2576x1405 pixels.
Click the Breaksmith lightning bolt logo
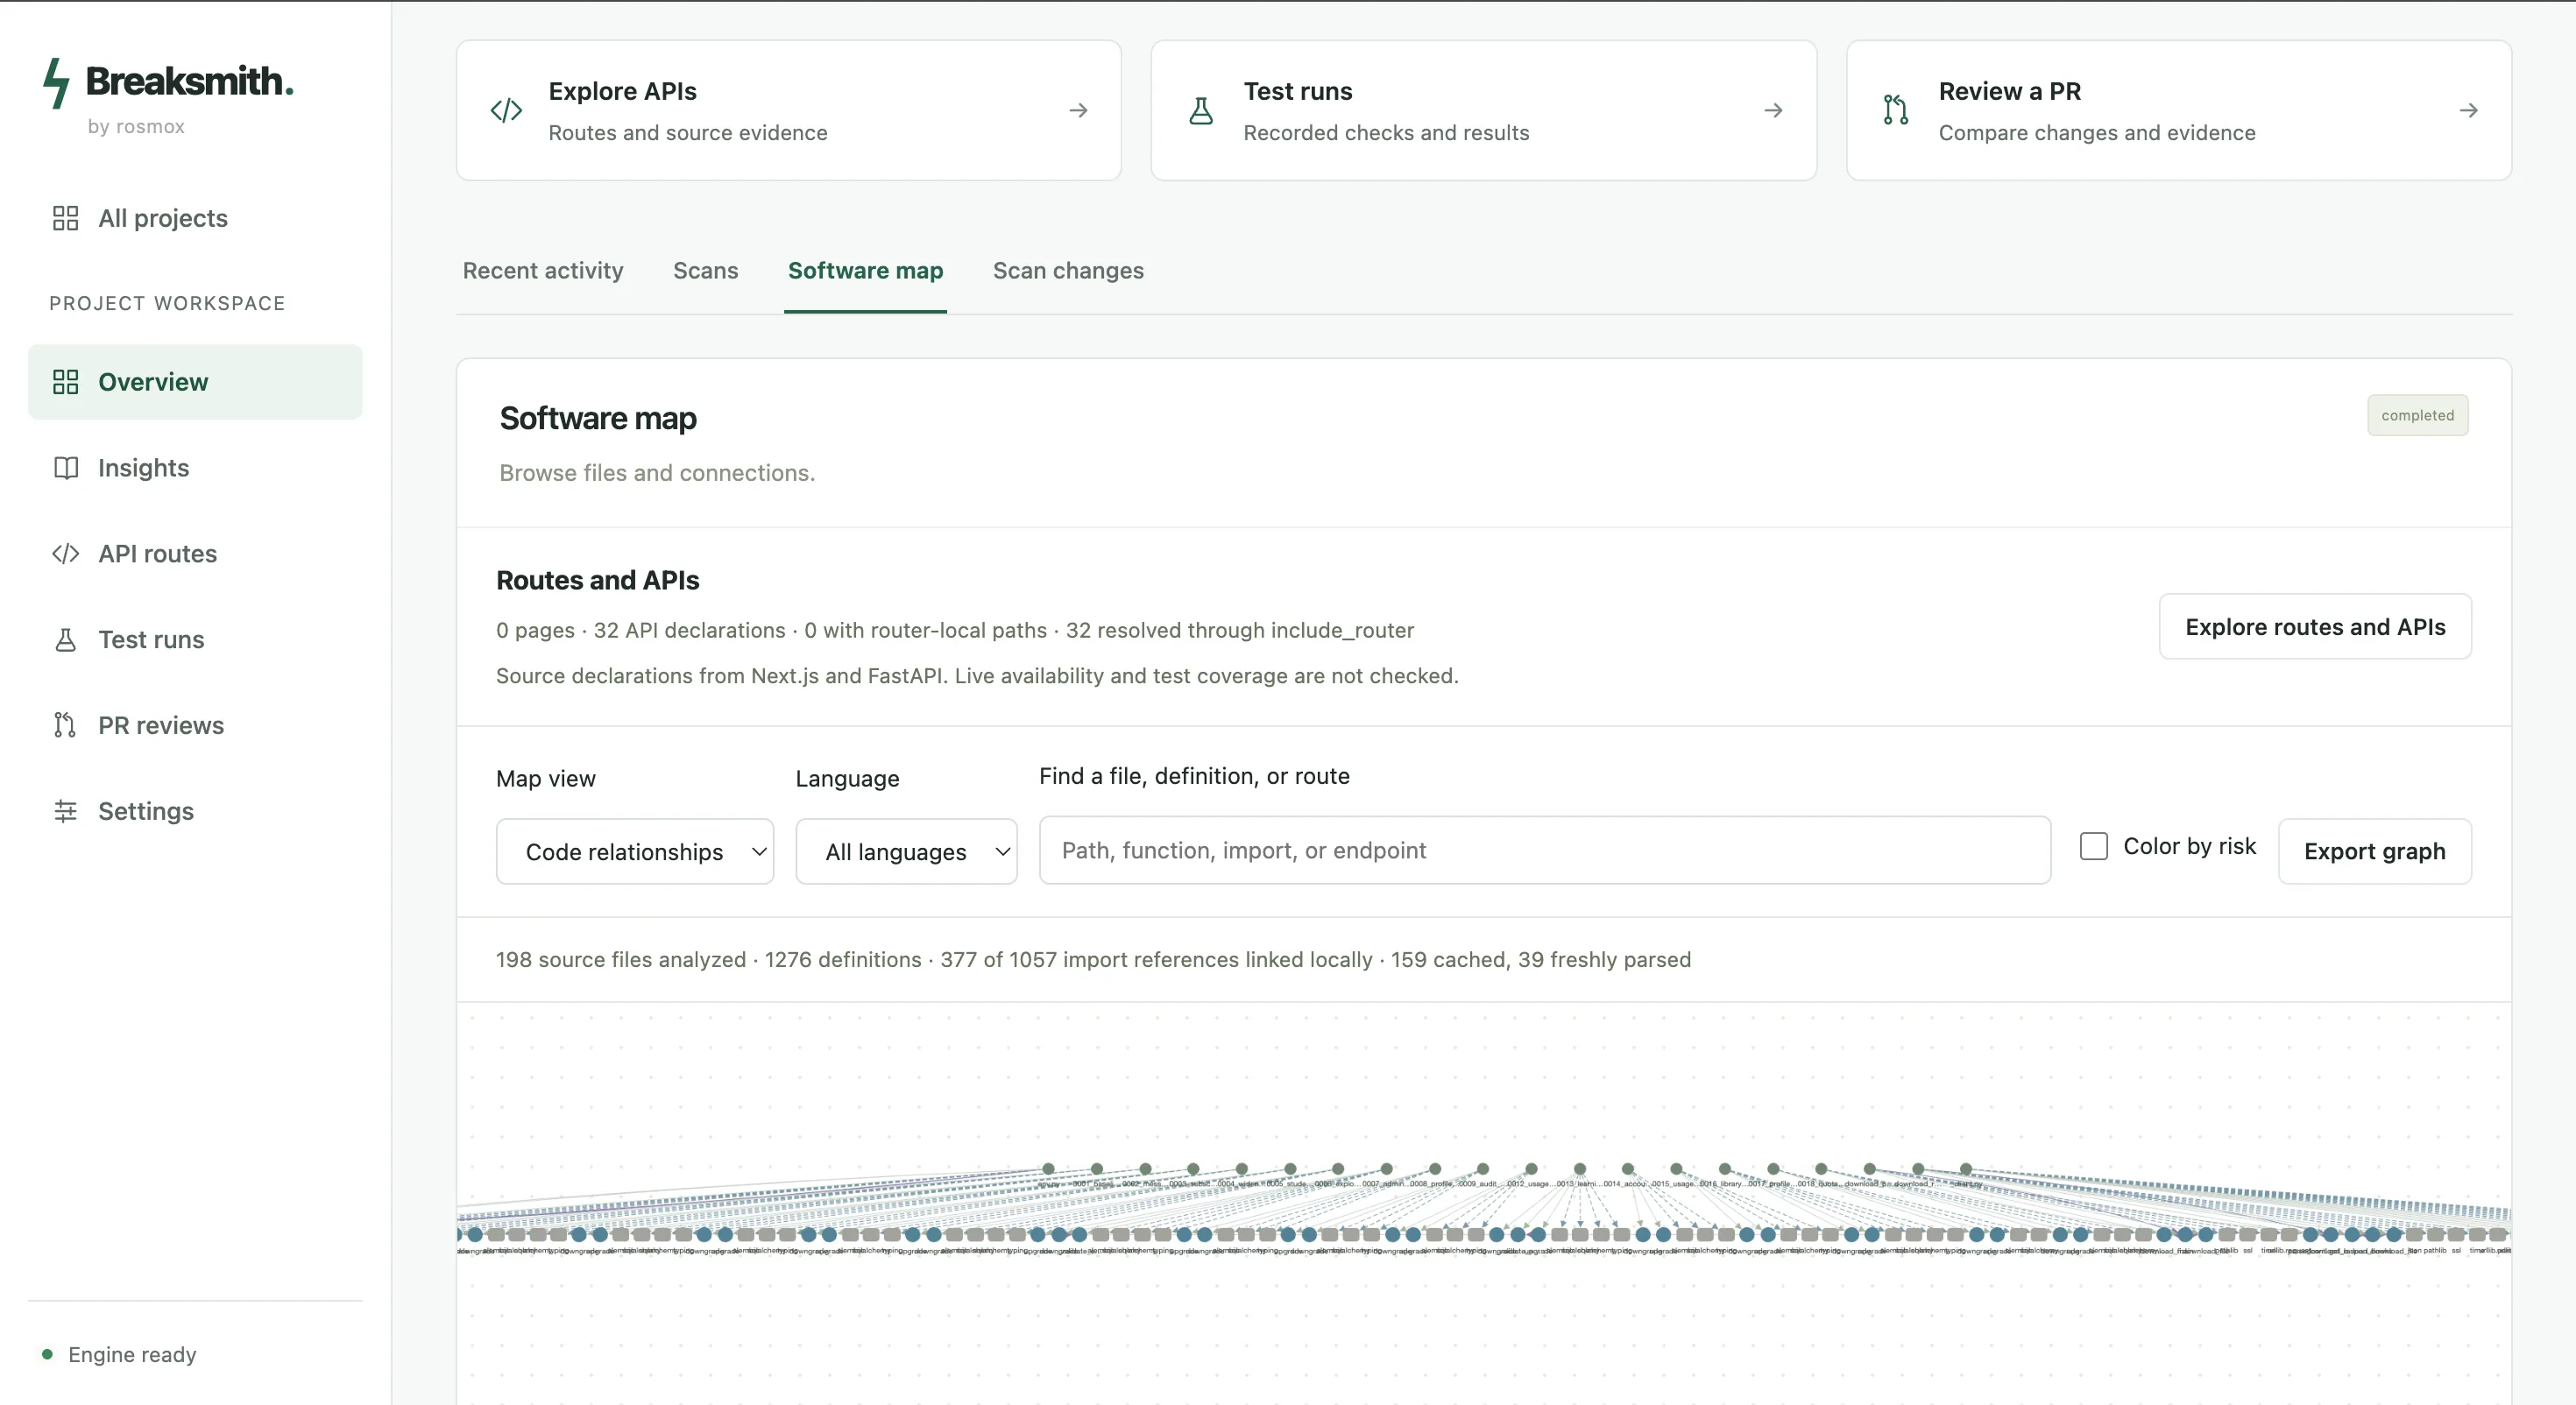coord(57,82)
